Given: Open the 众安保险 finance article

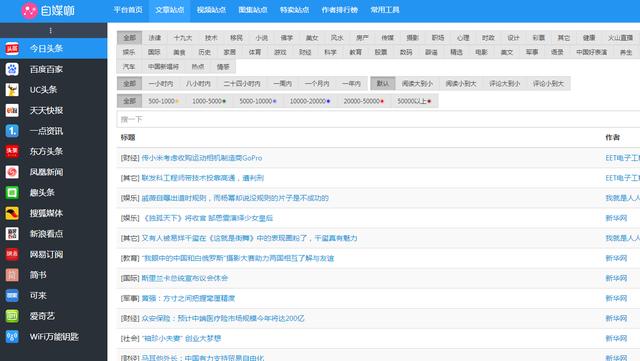Looking at the screenshot, I should pos(223,318).
